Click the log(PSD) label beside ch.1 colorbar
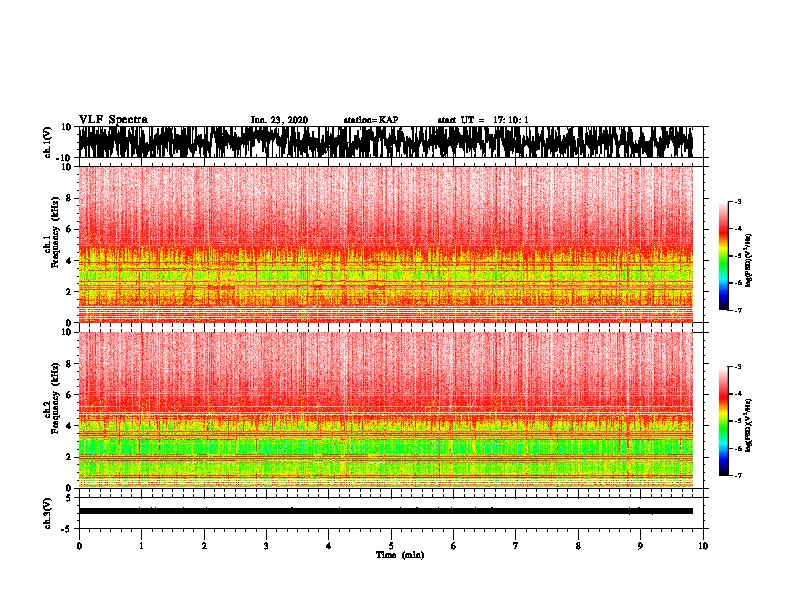Image resolution: width=792 pixels, height=612 pixels. (x=748, y=261)
